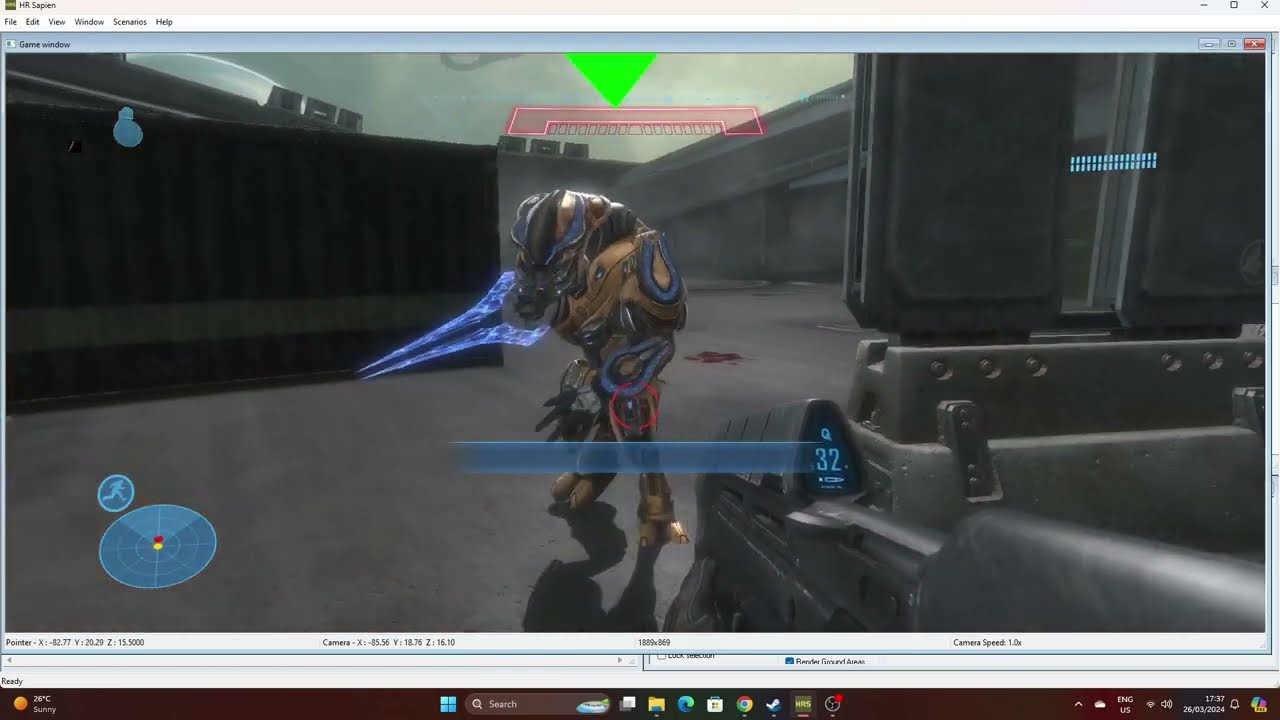This screenshot has height=720, width=1280.
Task: Open the notifications bell
Action: tap(1235, 704)
